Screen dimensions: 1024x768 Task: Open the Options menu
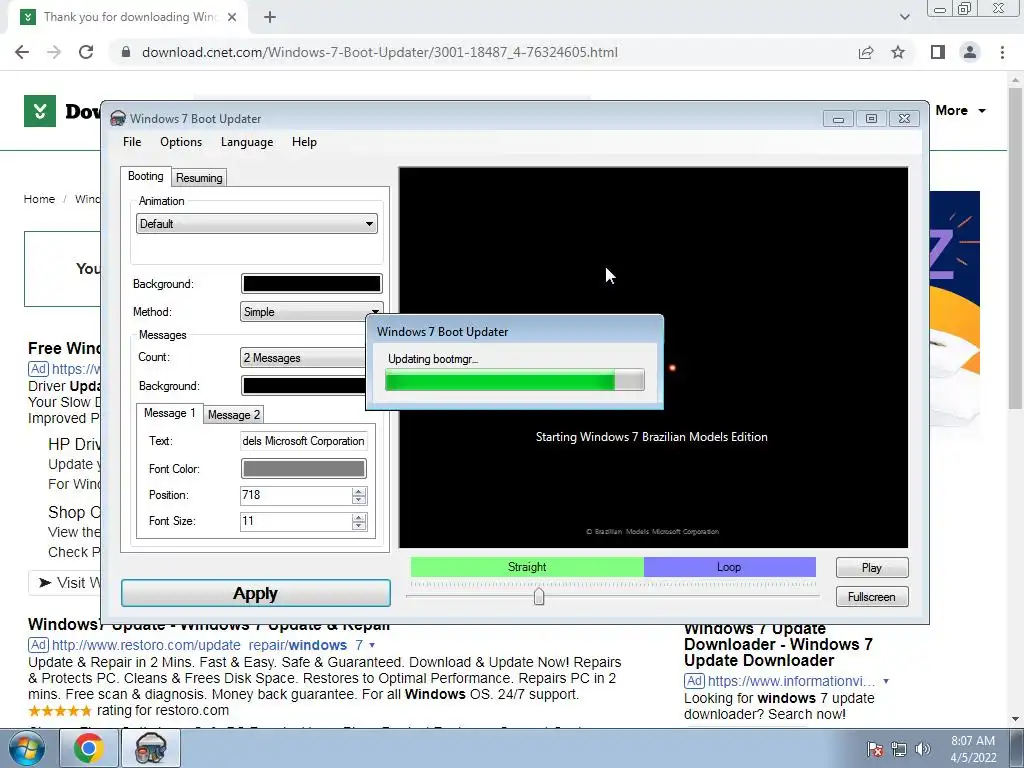(181, 142)
